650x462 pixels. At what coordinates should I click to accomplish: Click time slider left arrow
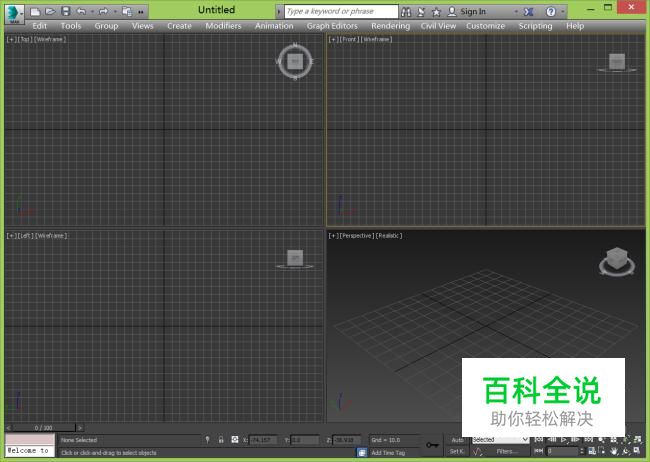[8, 428]
